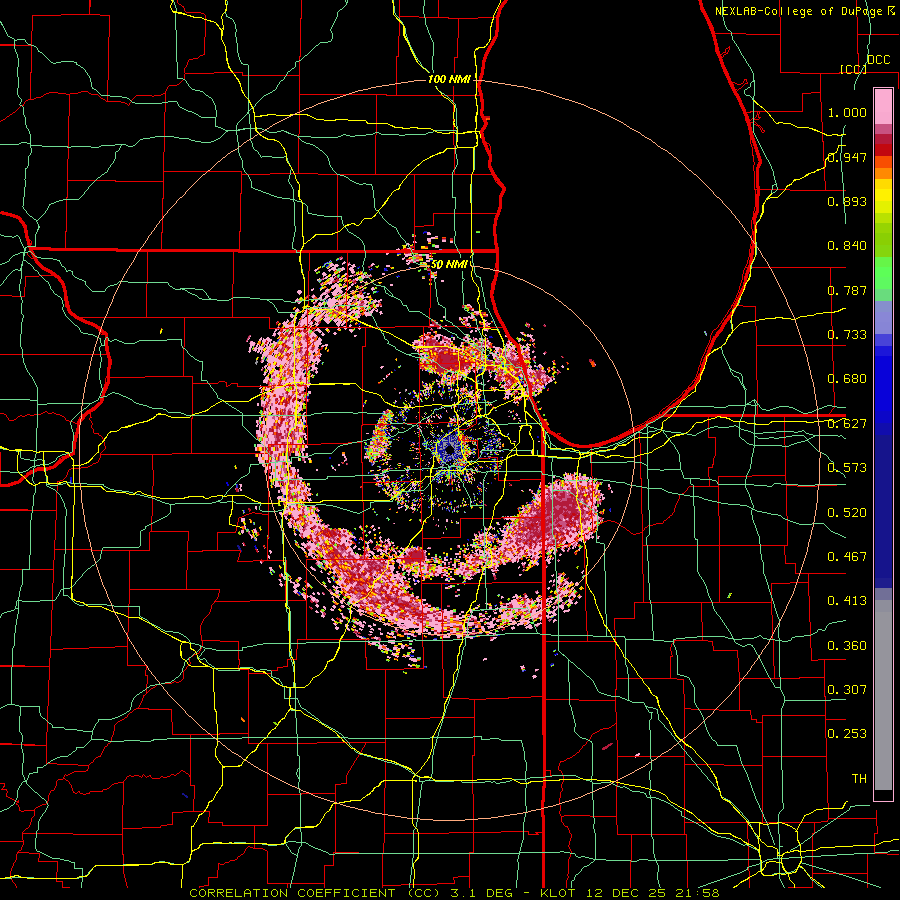The image size is (900, 900).
Task: Click the 0.733 legend value
Action: [847, 335]
